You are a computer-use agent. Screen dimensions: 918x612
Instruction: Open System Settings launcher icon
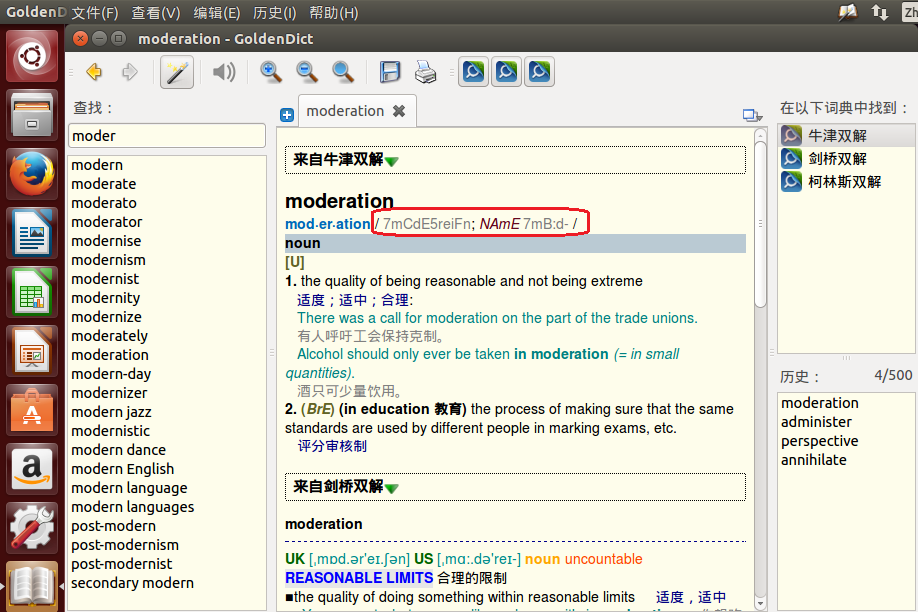[32, 528]
